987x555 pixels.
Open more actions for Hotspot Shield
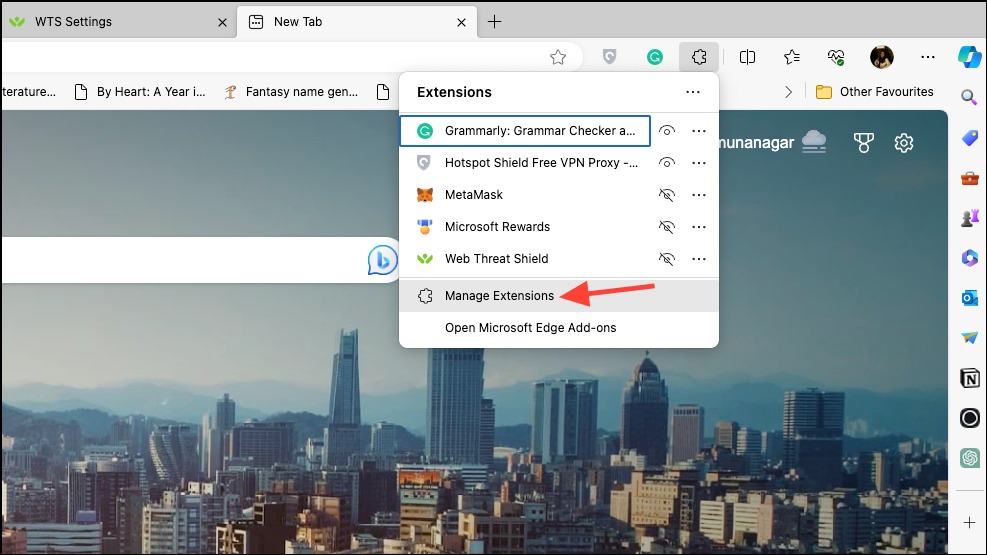(699, 163)
